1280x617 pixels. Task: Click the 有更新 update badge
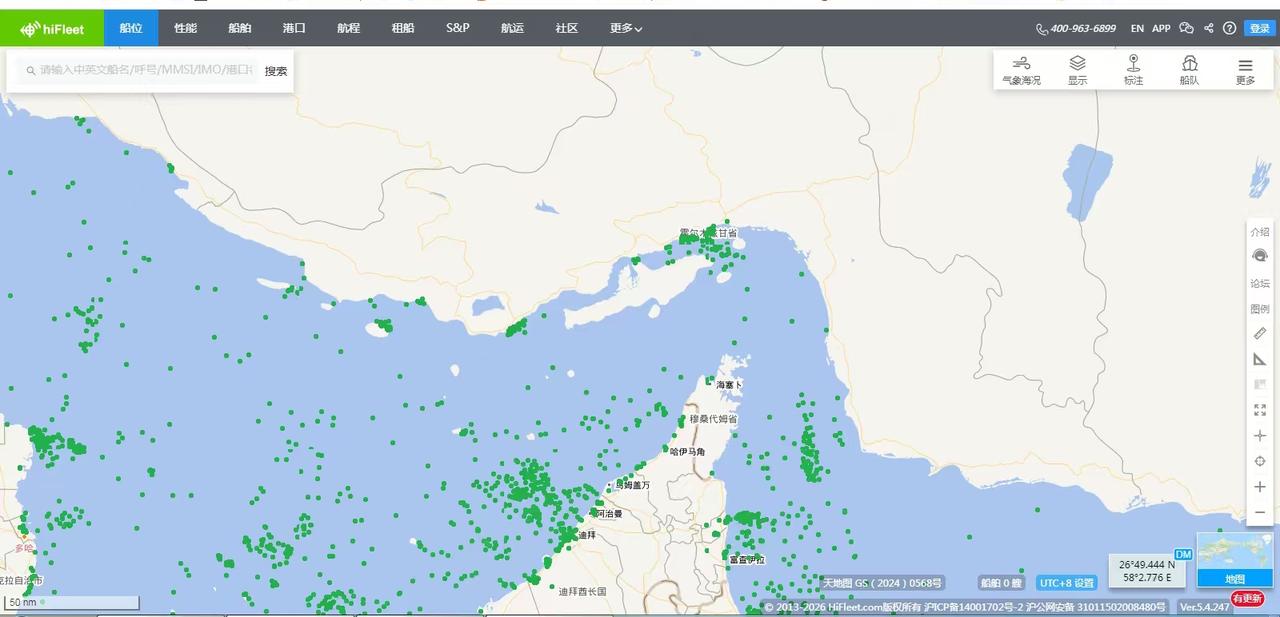pyautogui.click(x=1247, y=599)
